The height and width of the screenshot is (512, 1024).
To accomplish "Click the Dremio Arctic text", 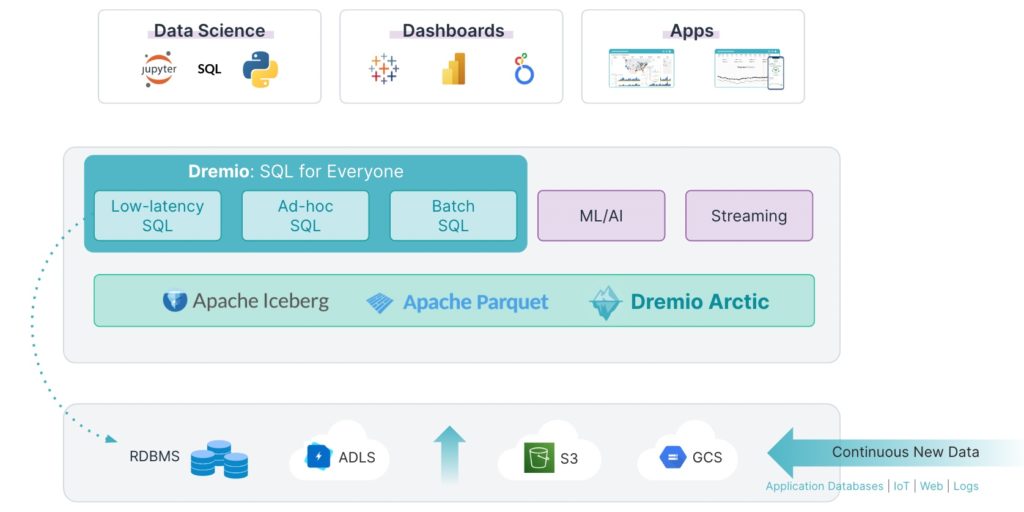I will [x=700, y=302].
